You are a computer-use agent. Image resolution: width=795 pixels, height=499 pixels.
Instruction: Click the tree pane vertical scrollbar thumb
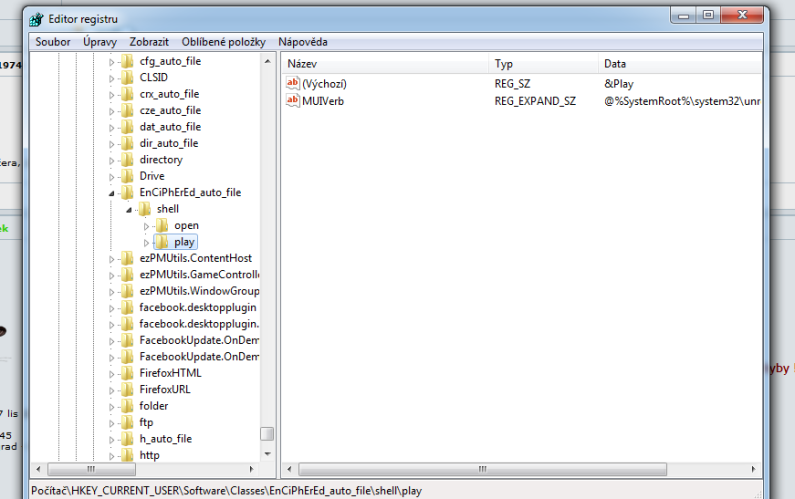tap(267, 434)
